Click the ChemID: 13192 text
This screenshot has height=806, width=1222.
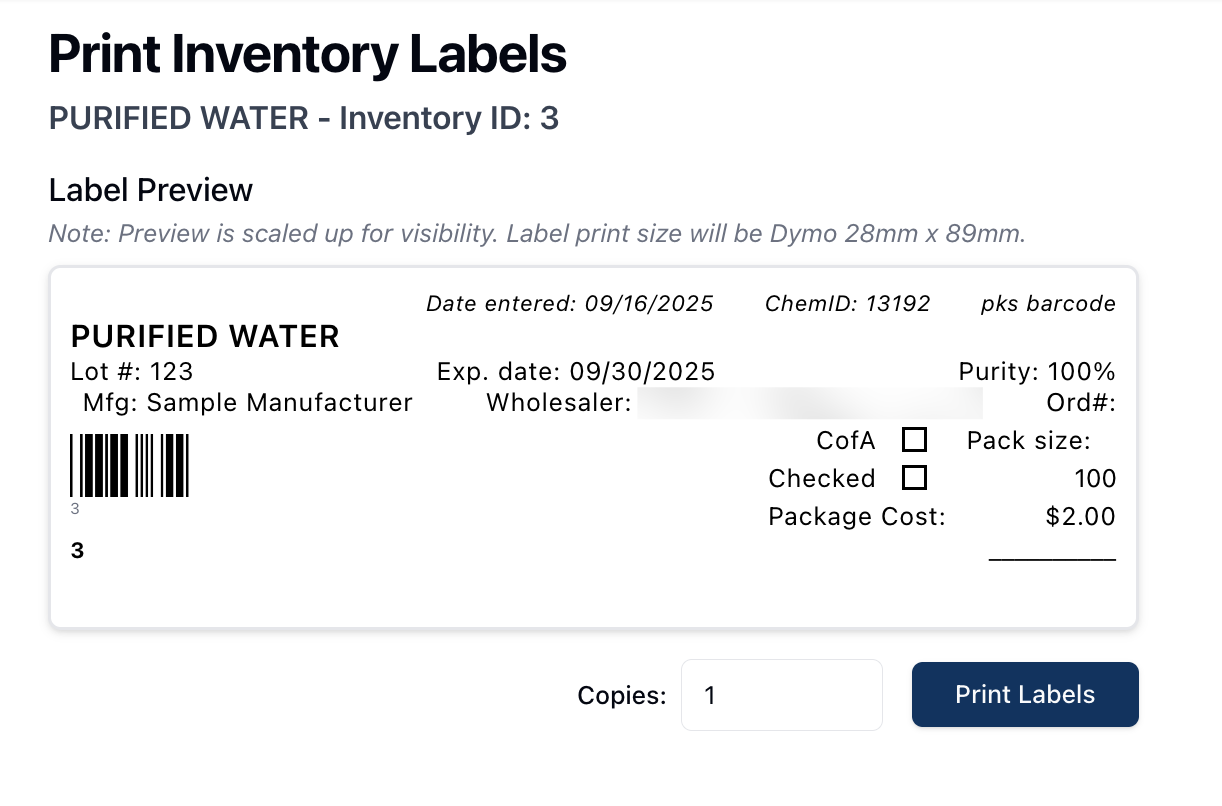[x=847, y=304]
